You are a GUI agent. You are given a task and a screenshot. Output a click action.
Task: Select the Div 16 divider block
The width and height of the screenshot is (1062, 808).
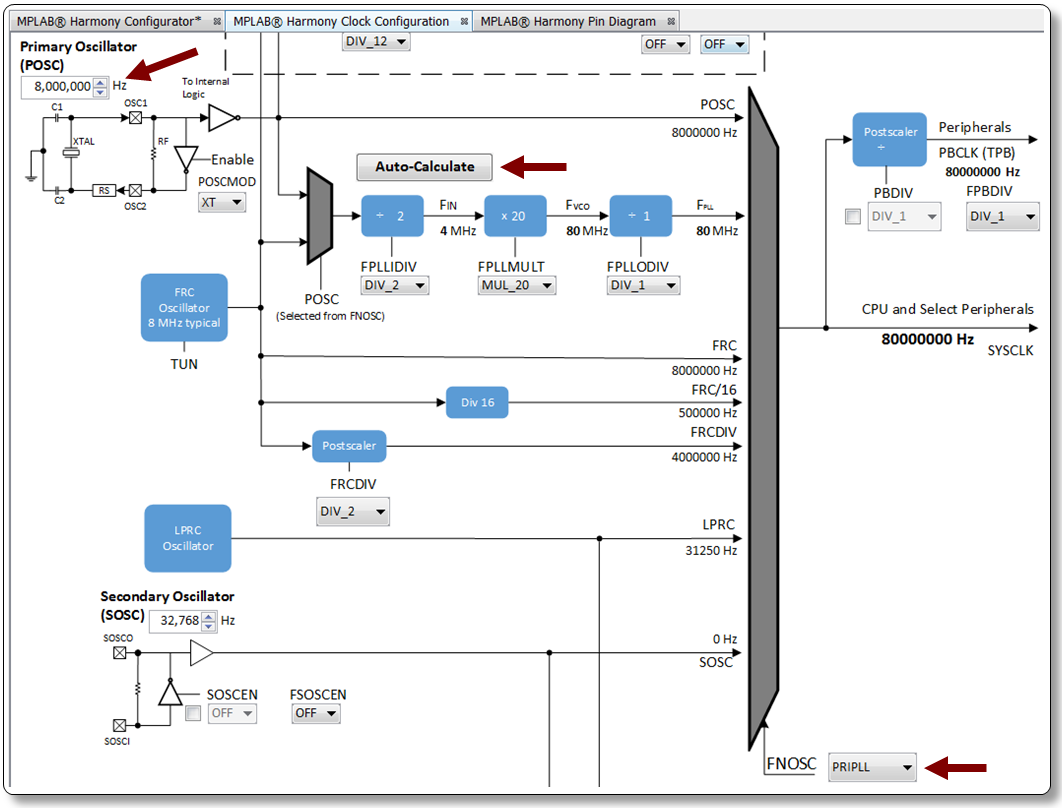pos(477,403)
